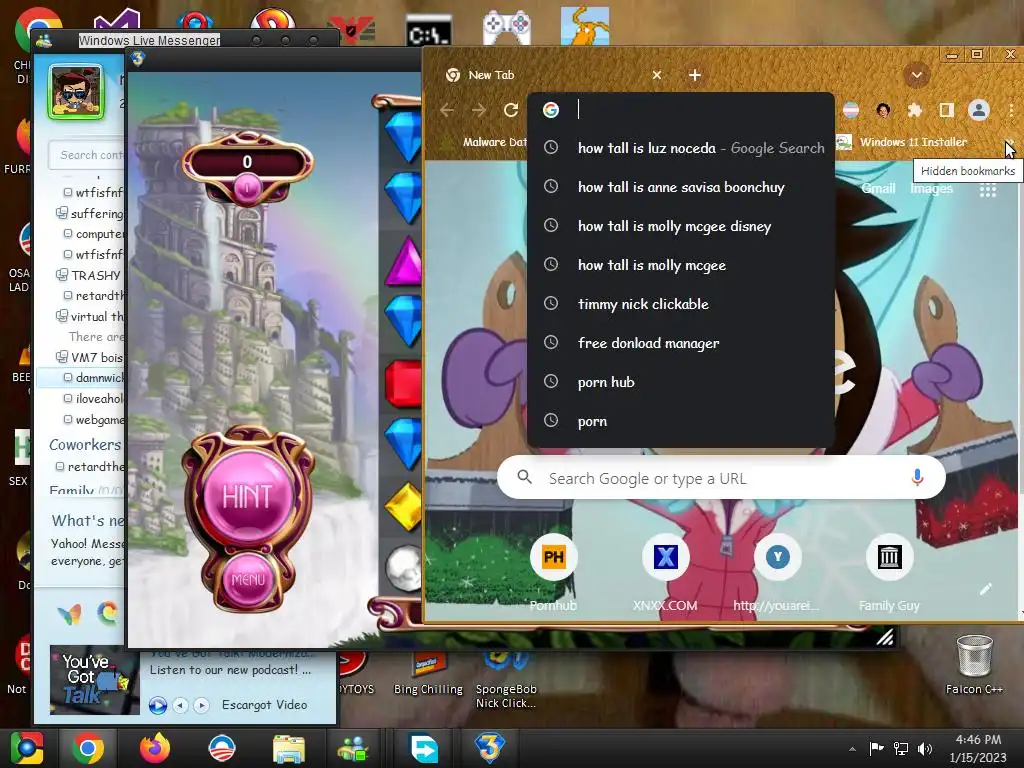Screen dimensions: 1024x768
Task: Open the Start button on taskbar
Action: click(x=26, y=748)
